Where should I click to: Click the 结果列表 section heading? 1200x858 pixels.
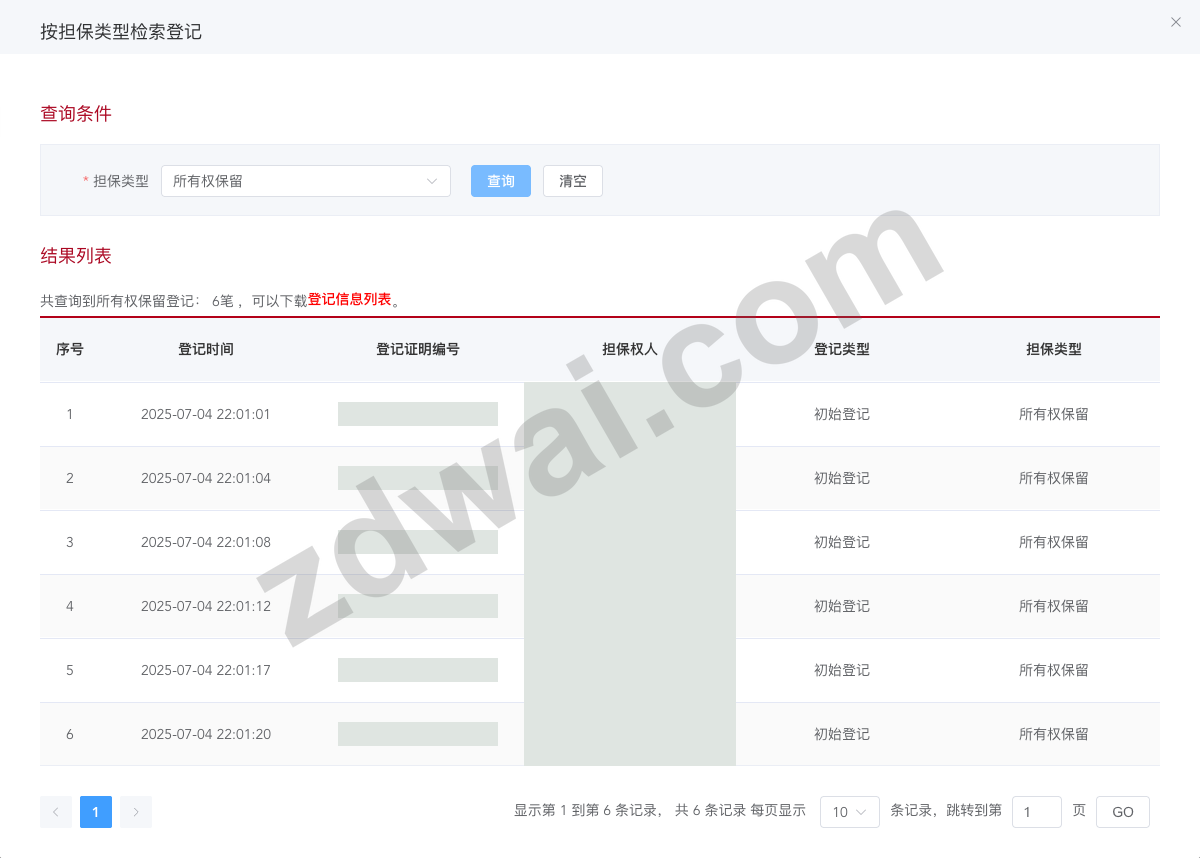[x=76, y=255]
